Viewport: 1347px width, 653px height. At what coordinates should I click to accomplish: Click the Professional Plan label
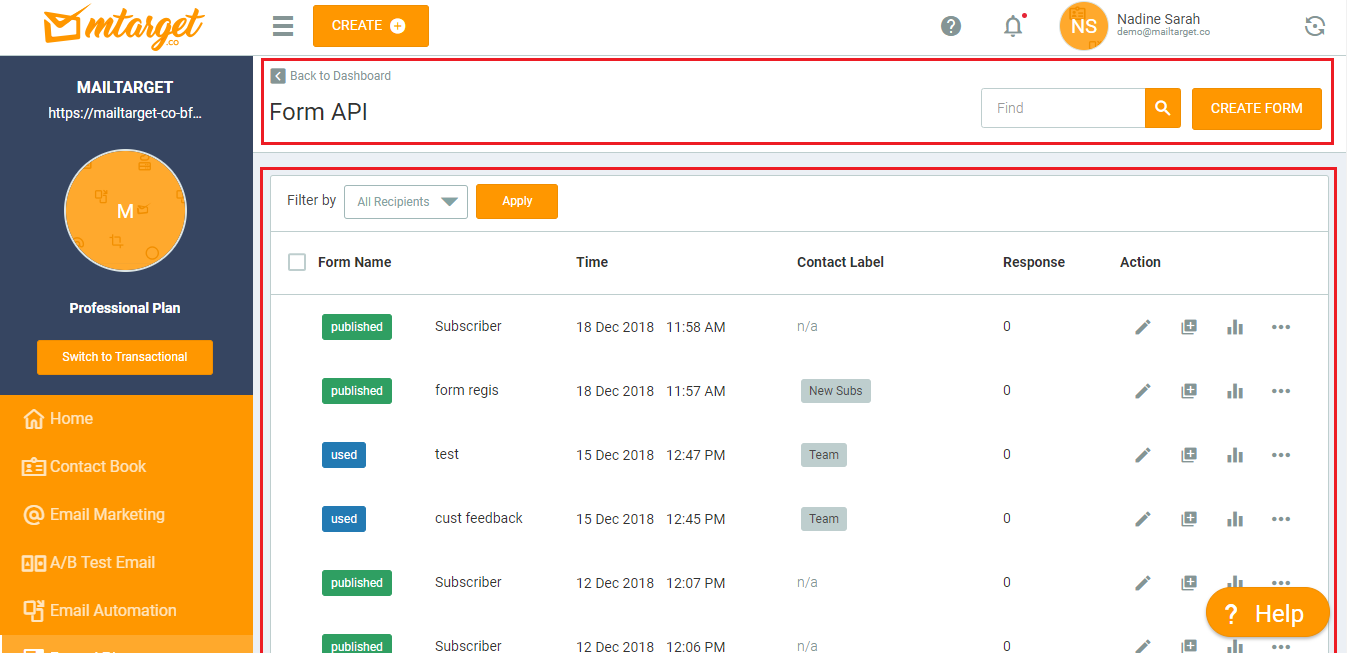click(x=125, y=308)
